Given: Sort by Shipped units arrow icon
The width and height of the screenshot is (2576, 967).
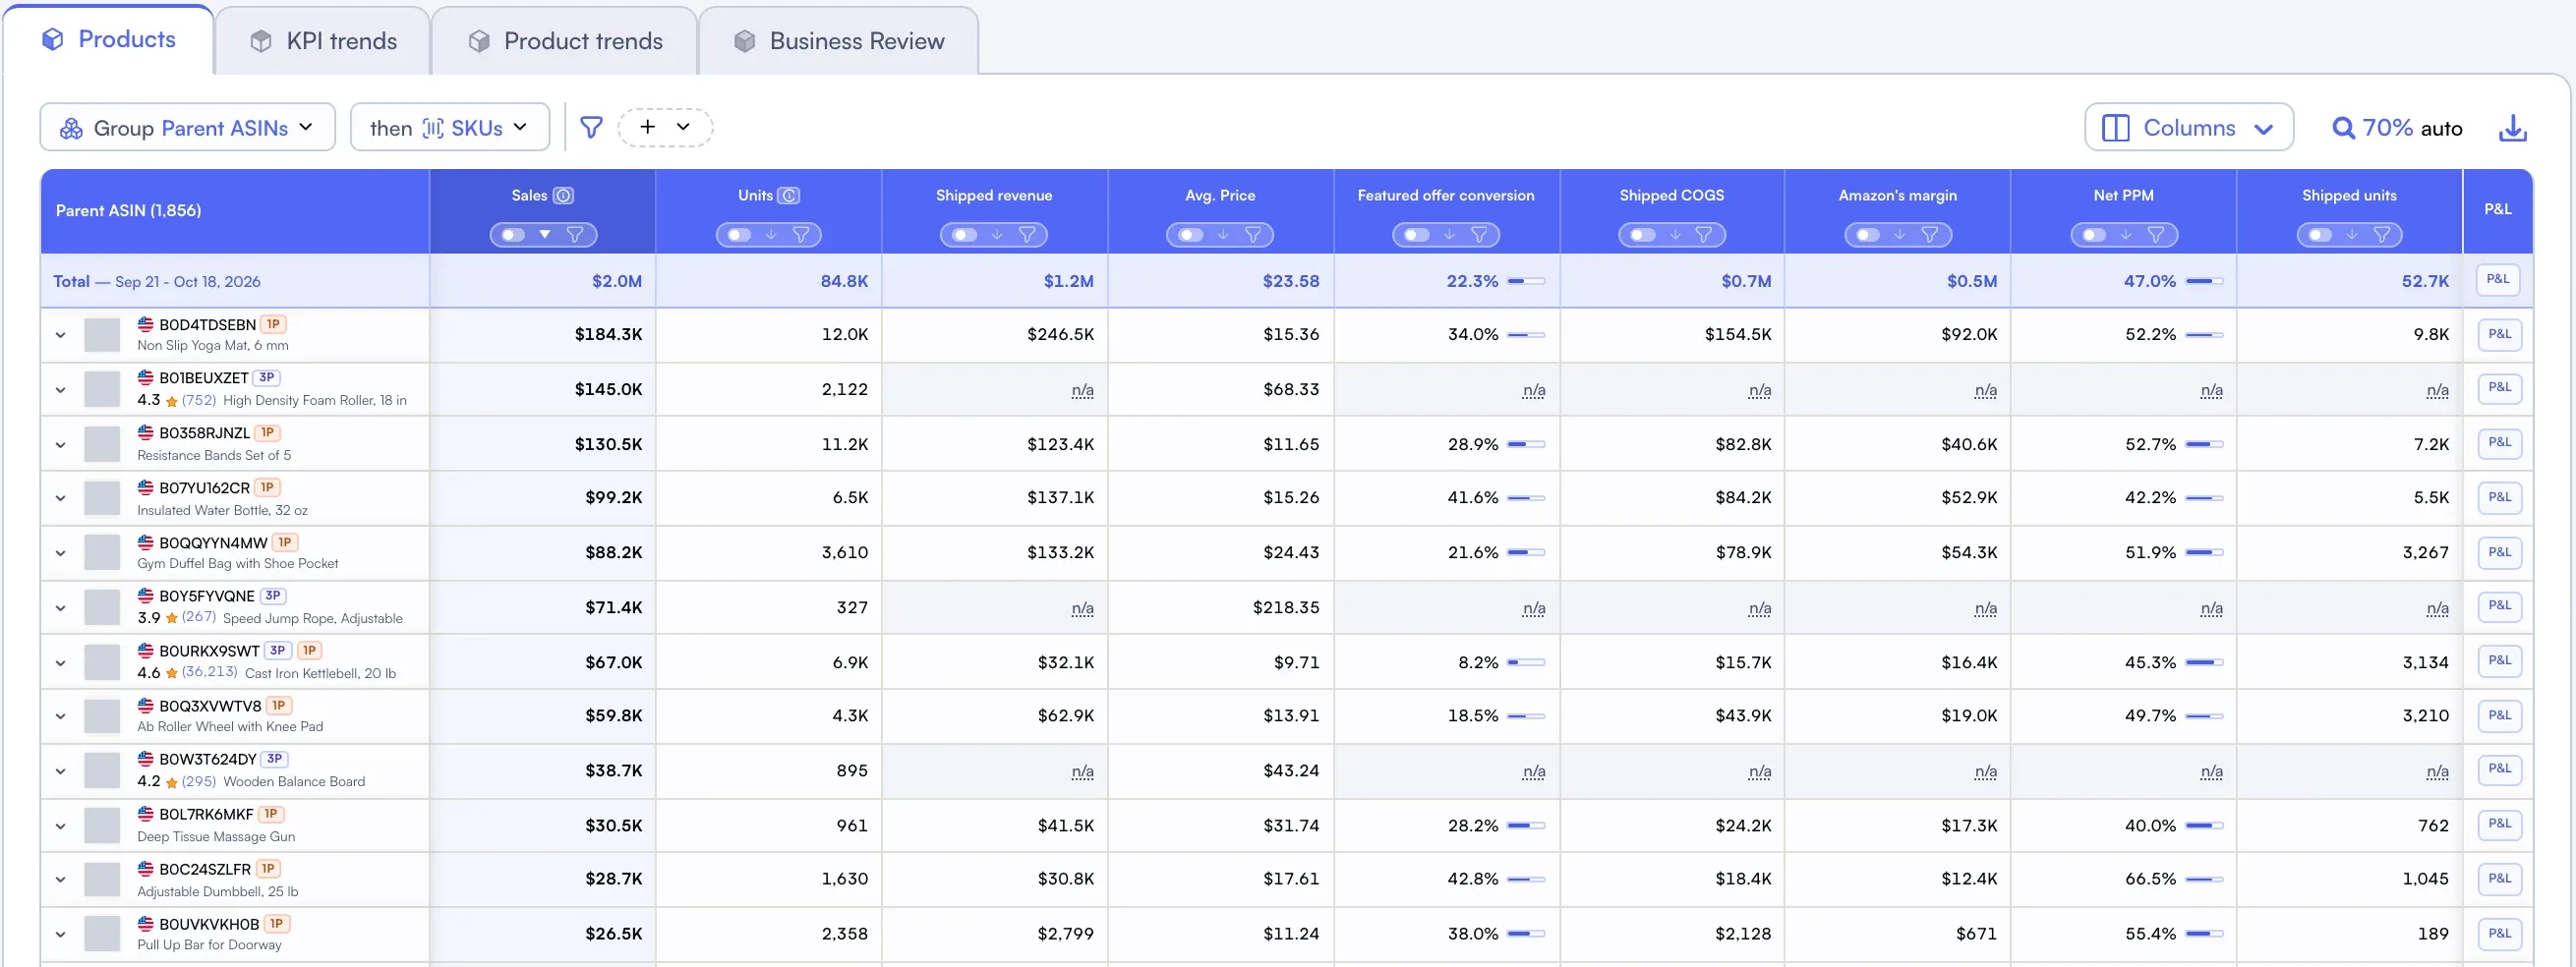Looking at the screenshot, I should coord(2352,235).
